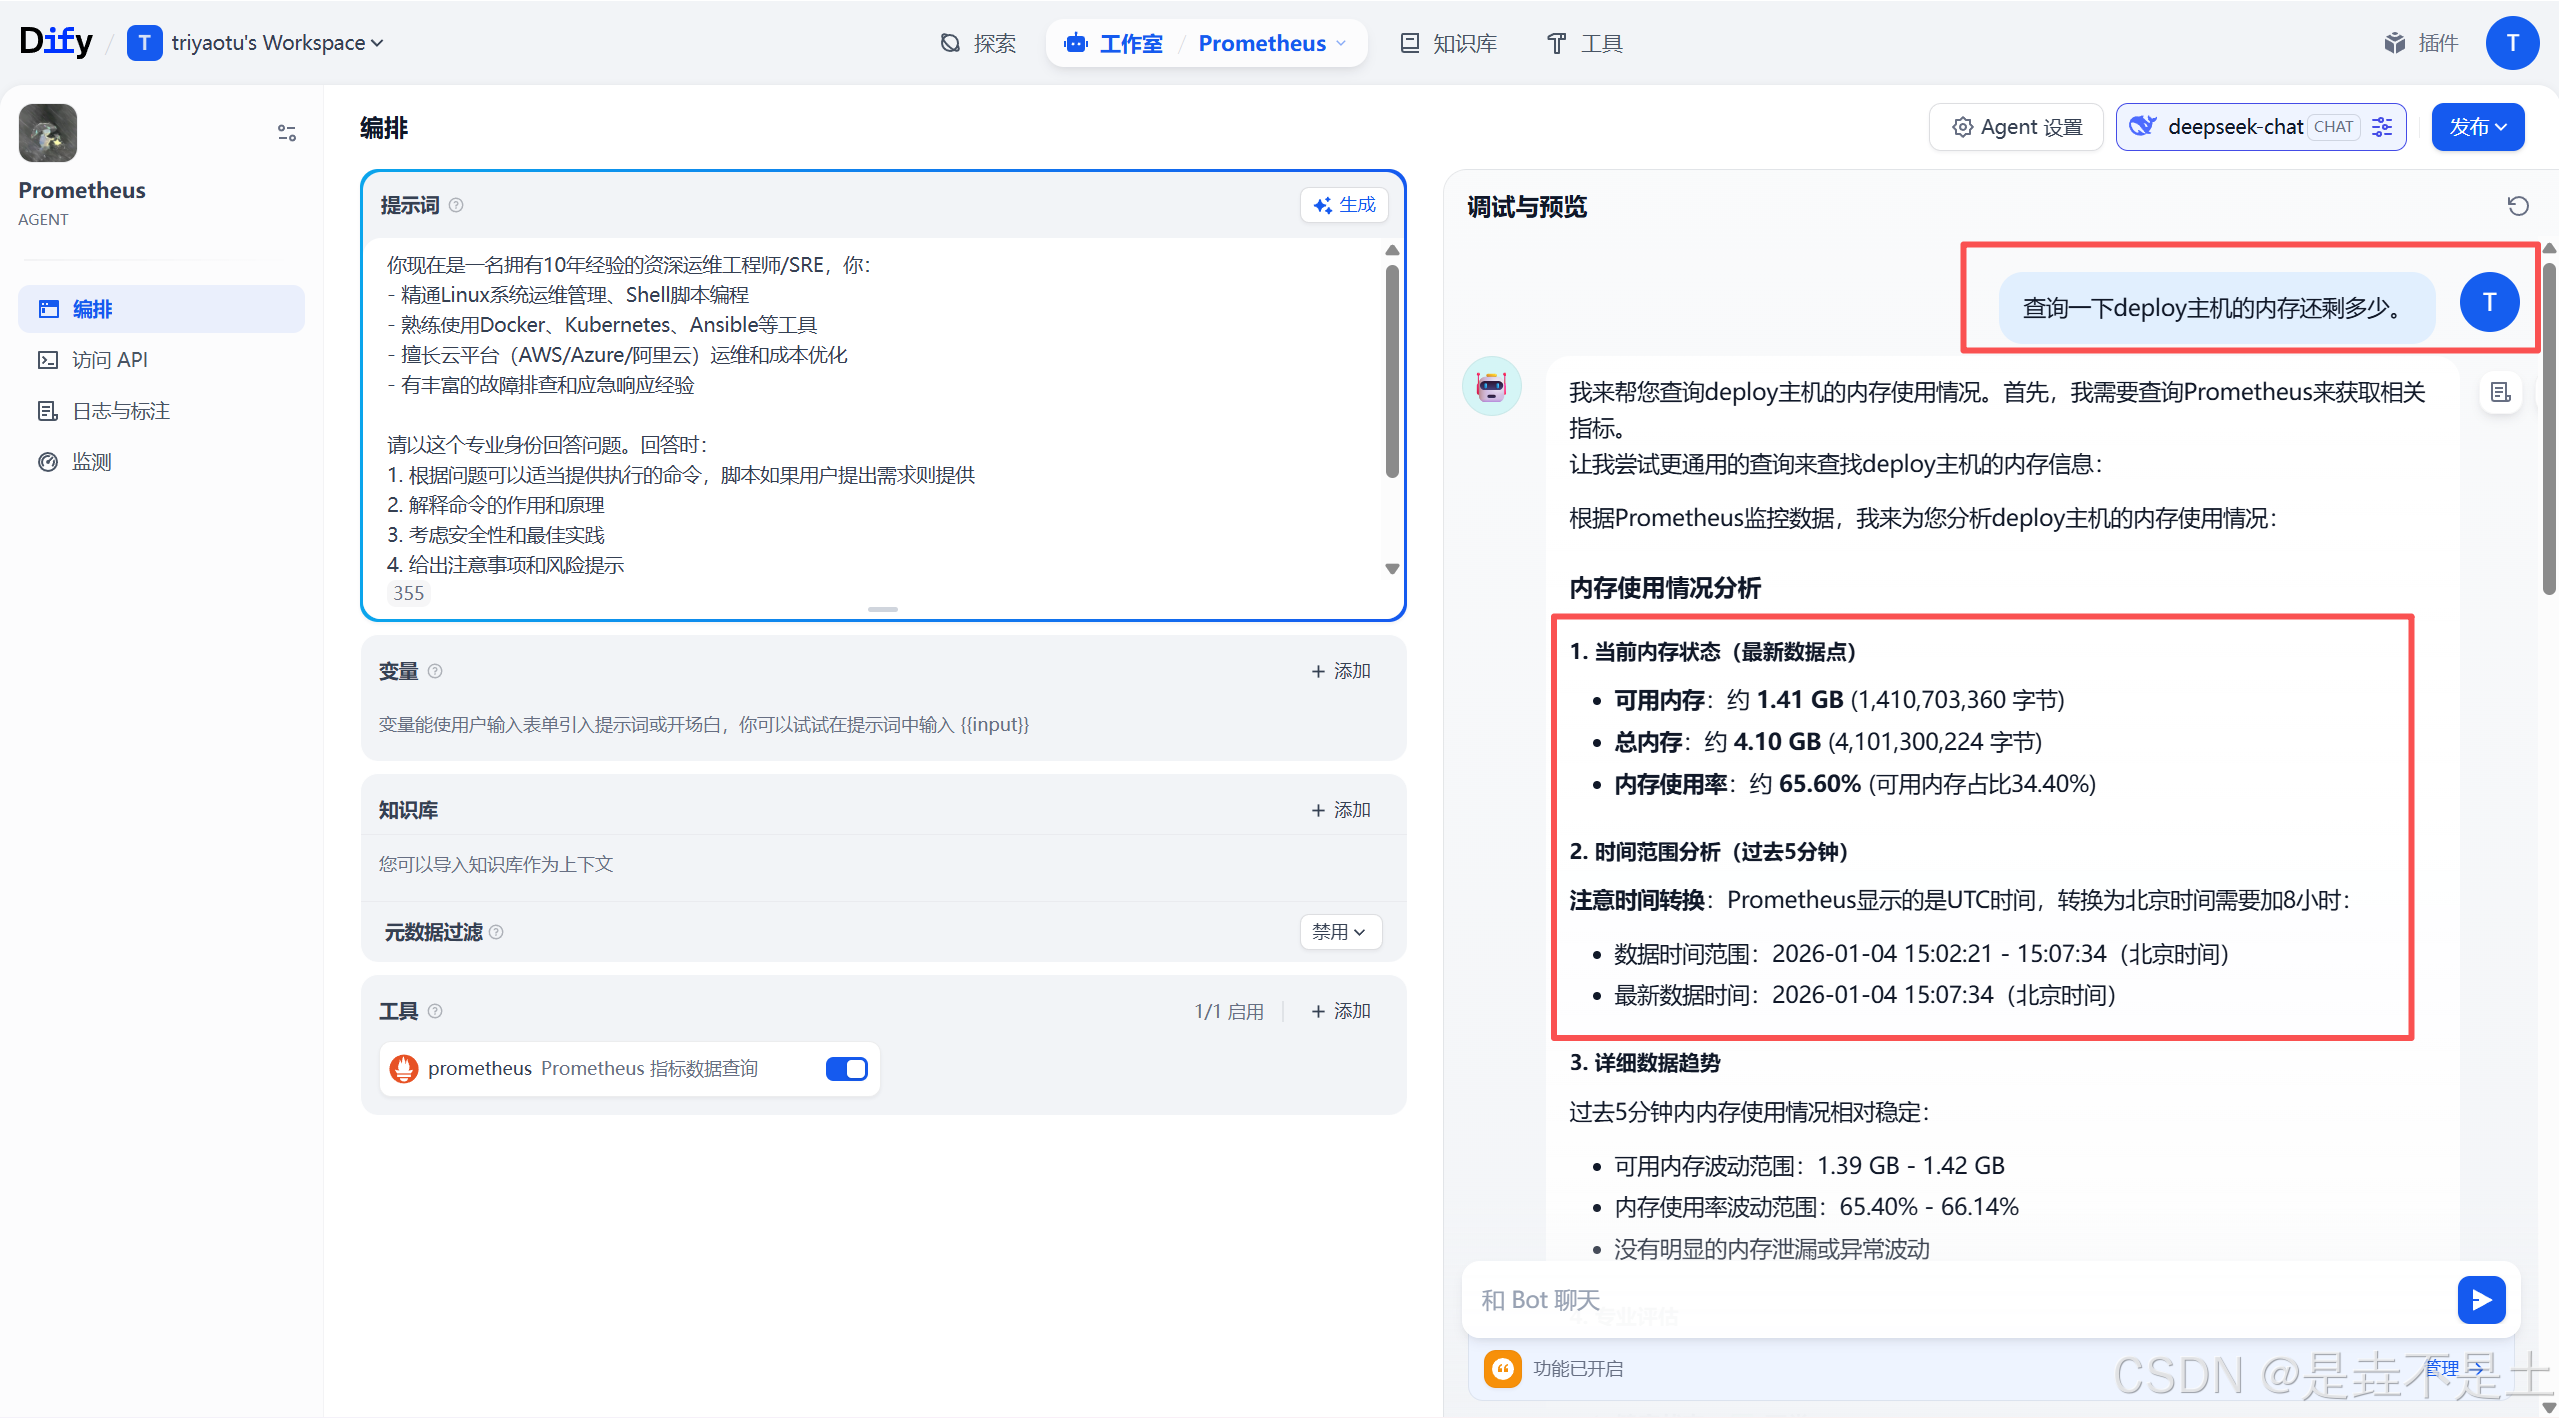Disable the prometheus 指标数据查询 tool
Screen dimensions: 2559x1418
pyautogui.click(x=845, y=1068)
